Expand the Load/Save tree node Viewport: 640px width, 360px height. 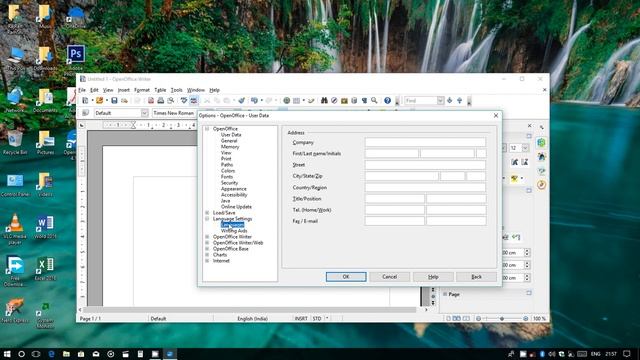point(207,213)
